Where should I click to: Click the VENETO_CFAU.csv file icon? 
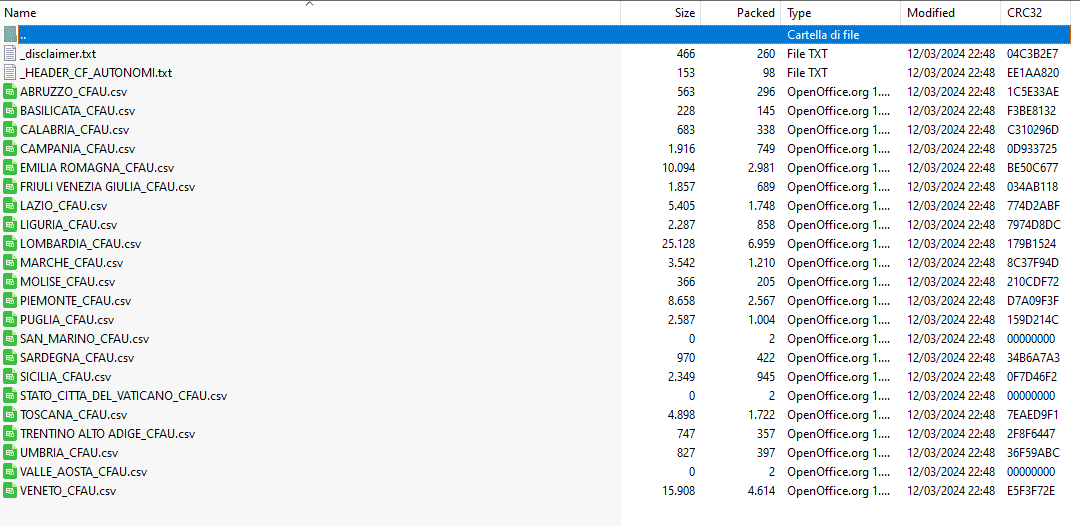[x=11, y=491]
